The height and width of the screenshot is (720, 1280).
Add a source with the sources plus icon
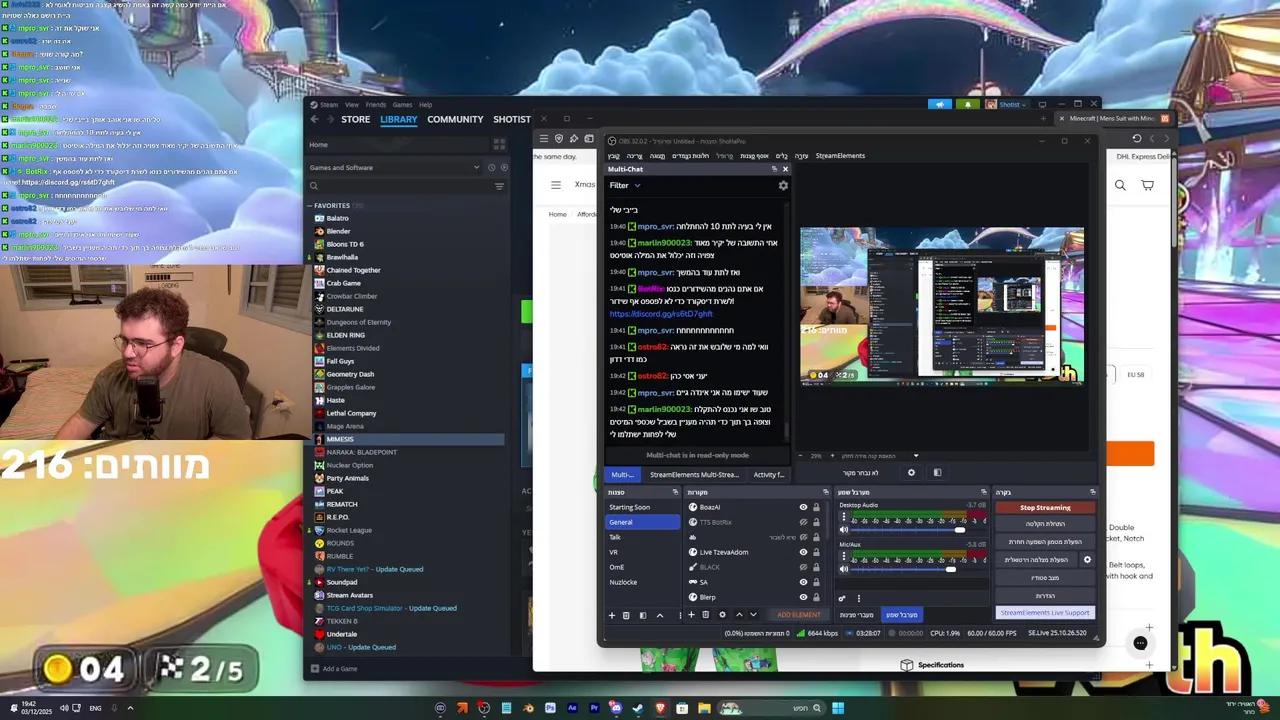(691, 615)
